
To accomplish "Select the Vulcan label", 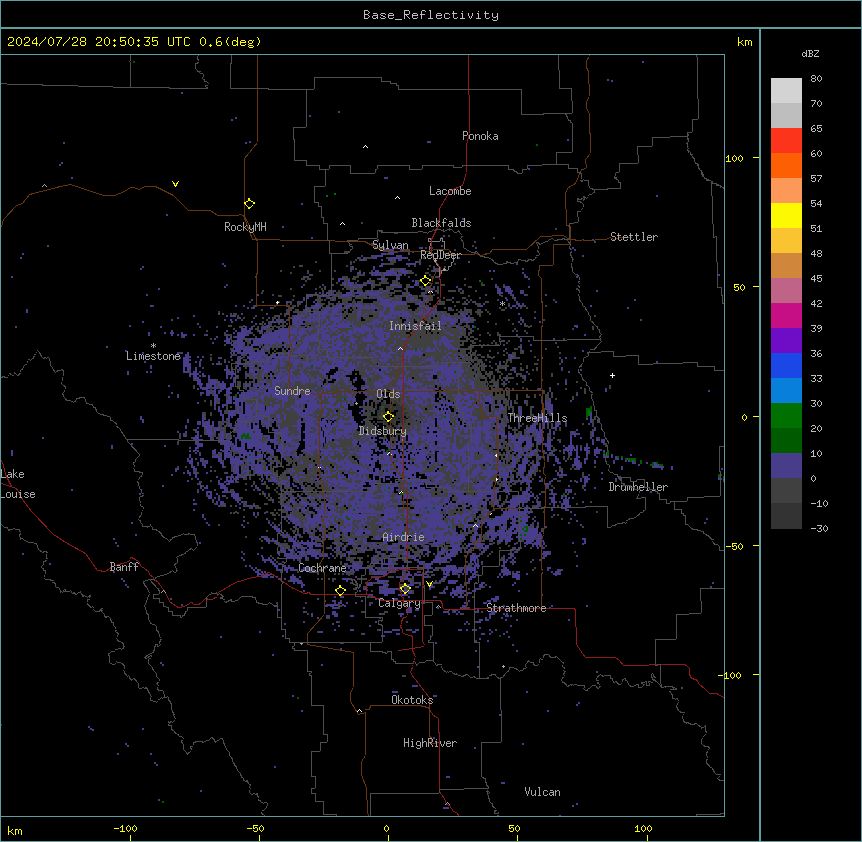I will pos(543,792).
